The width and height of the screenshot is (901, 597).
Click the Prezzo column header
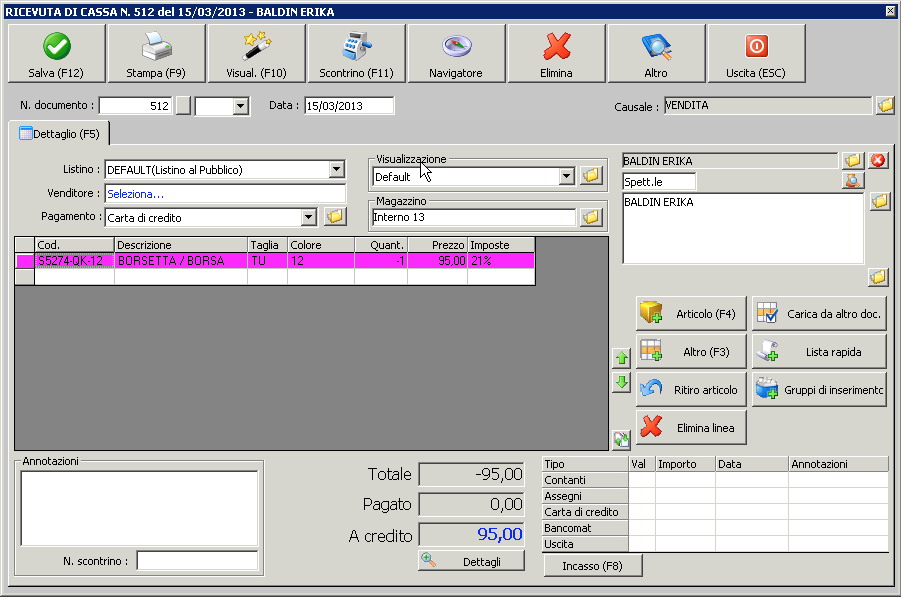click(x=437, y=245)
